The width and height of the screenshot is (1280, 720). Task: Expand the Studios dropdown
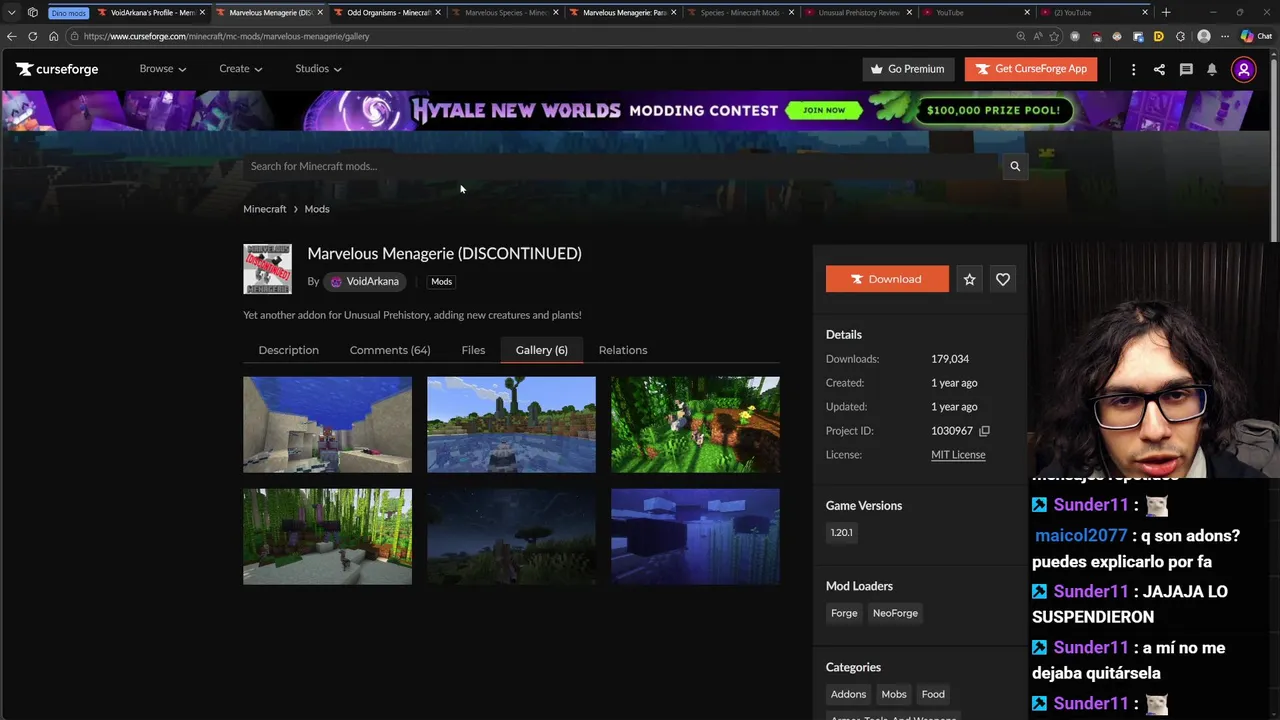[x=318, y=69]
